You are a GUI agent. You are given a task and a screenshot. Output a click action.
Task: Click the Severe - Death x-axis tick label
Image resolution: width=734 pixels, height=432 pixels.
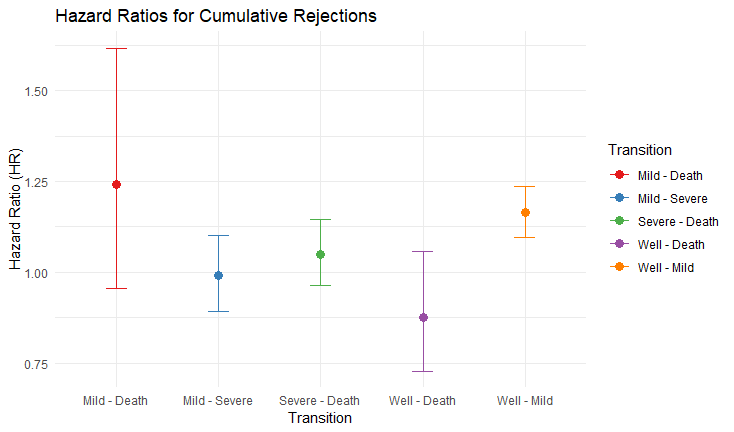pyautogui.click(x=320, y=401)
